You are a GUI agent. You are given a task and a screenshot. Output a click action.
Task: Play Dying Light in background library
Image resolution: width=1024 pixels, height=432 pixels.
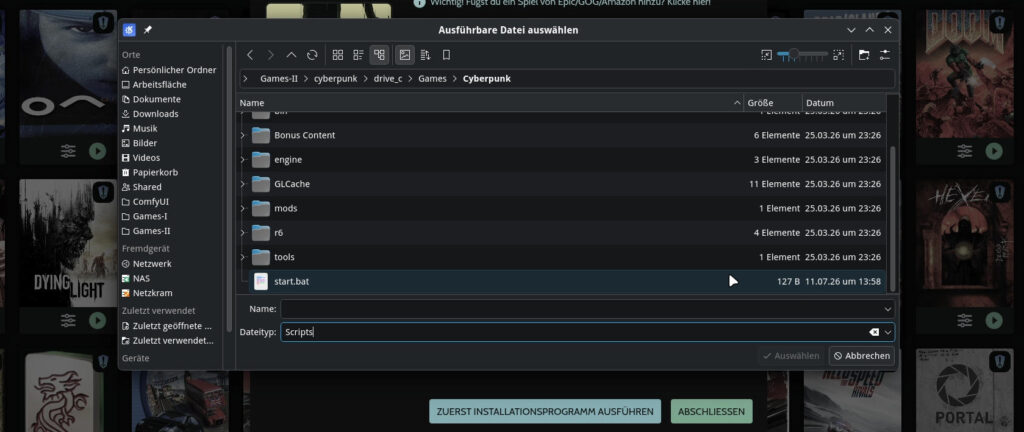(97, 320)
